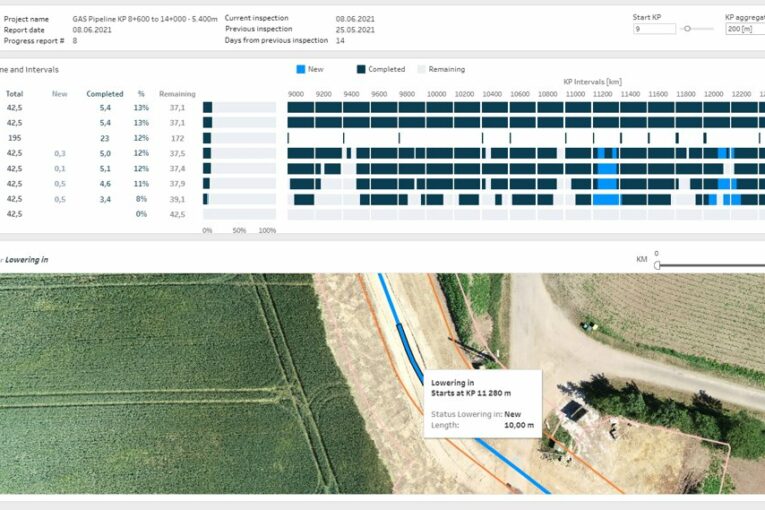Screen dimensions: 765x510
Task: Open the KP aggregate 200 [m] dropdown
Action: pyautogui.click(x=744, y=29)
